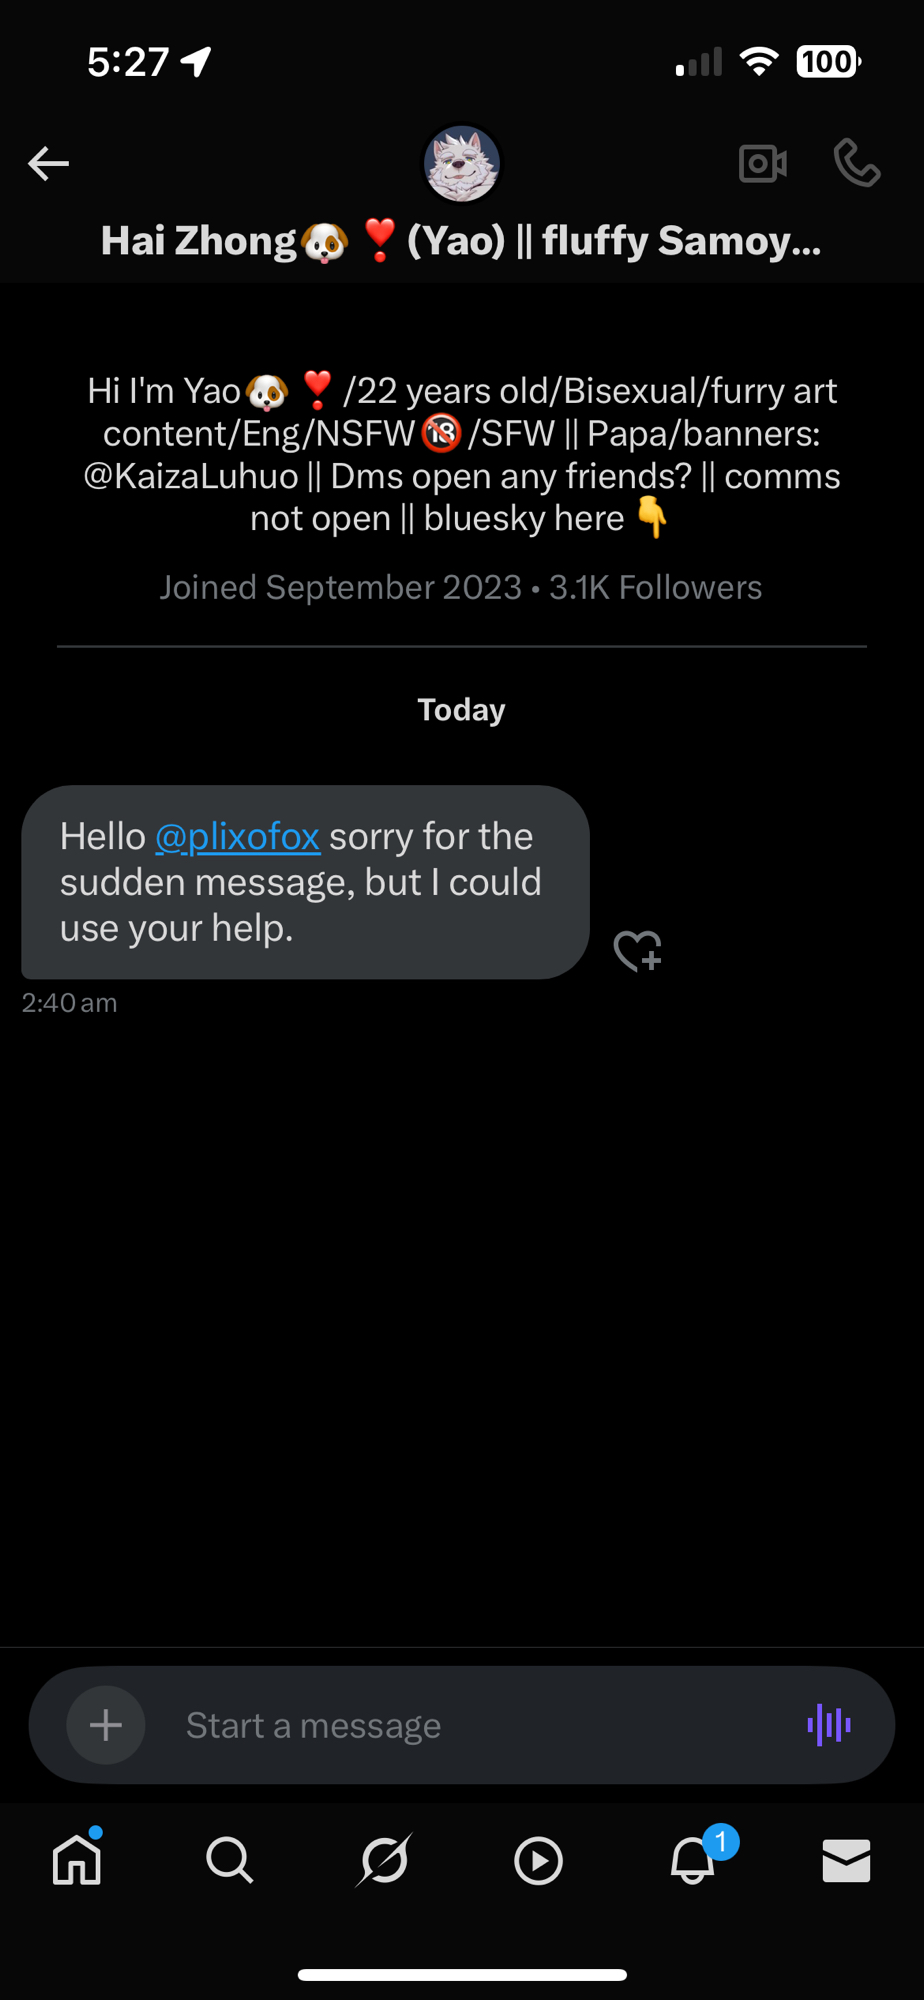Tap the profile bio text
The width and height of the screenshot is (924, 2000).
click(461, 455)
